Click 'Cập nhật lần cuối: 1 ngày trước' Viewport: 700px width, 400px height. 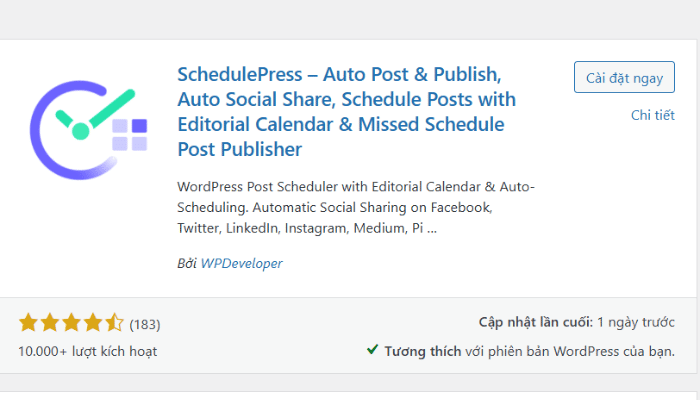[576, 322]
